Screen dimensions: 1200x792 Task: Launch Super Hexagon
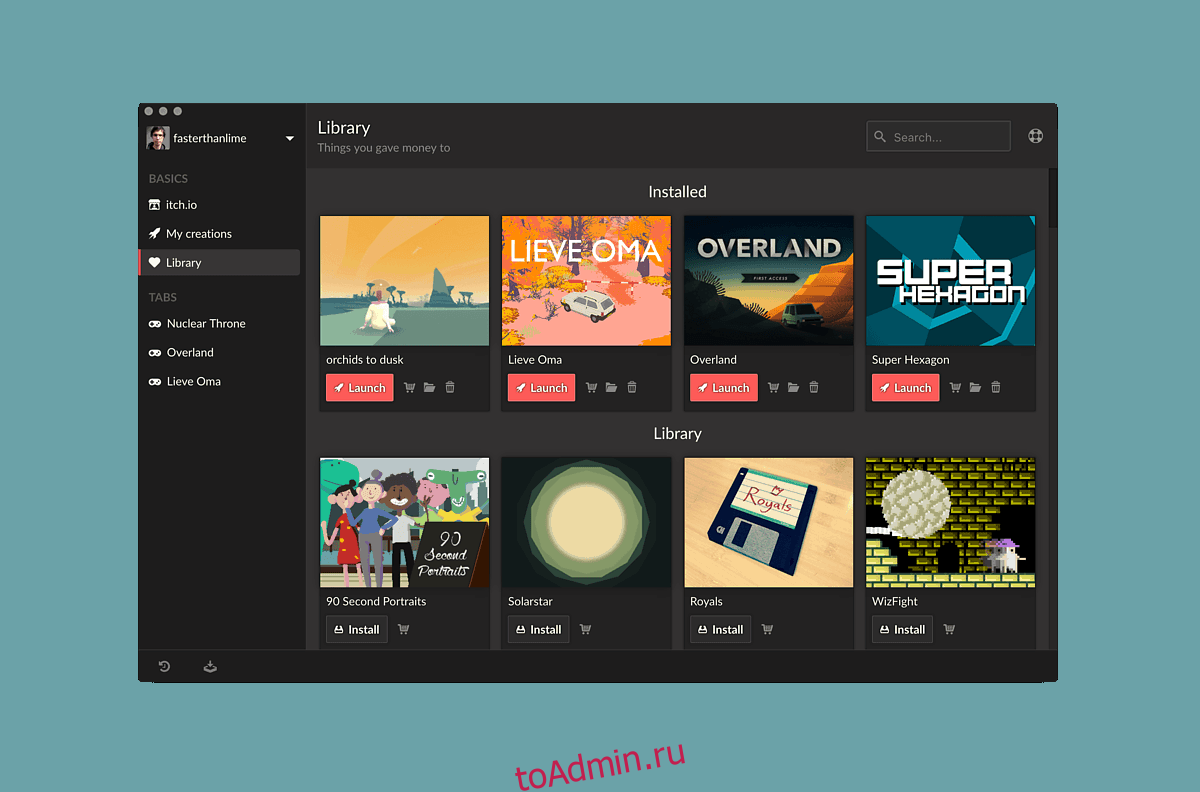[905, 388]
